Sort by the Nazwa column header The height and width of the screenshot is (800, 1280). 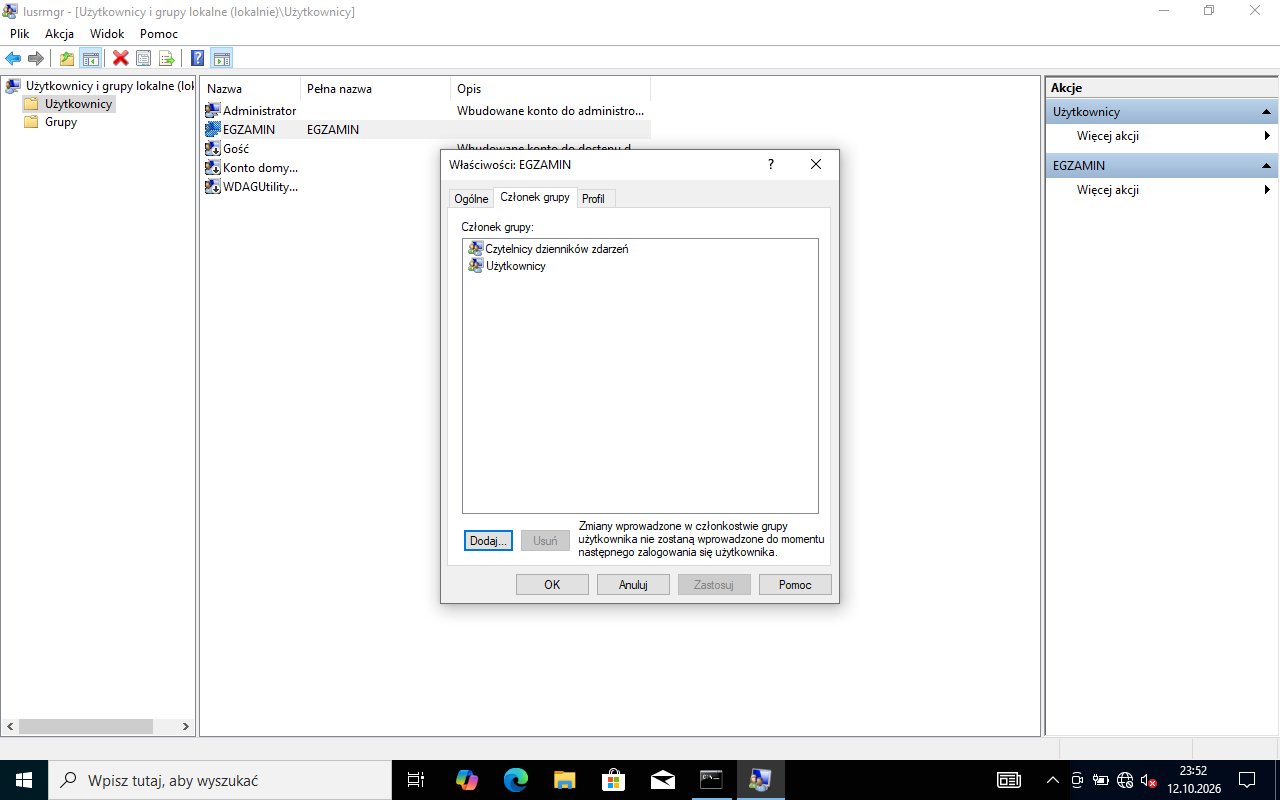coord(250,89)
